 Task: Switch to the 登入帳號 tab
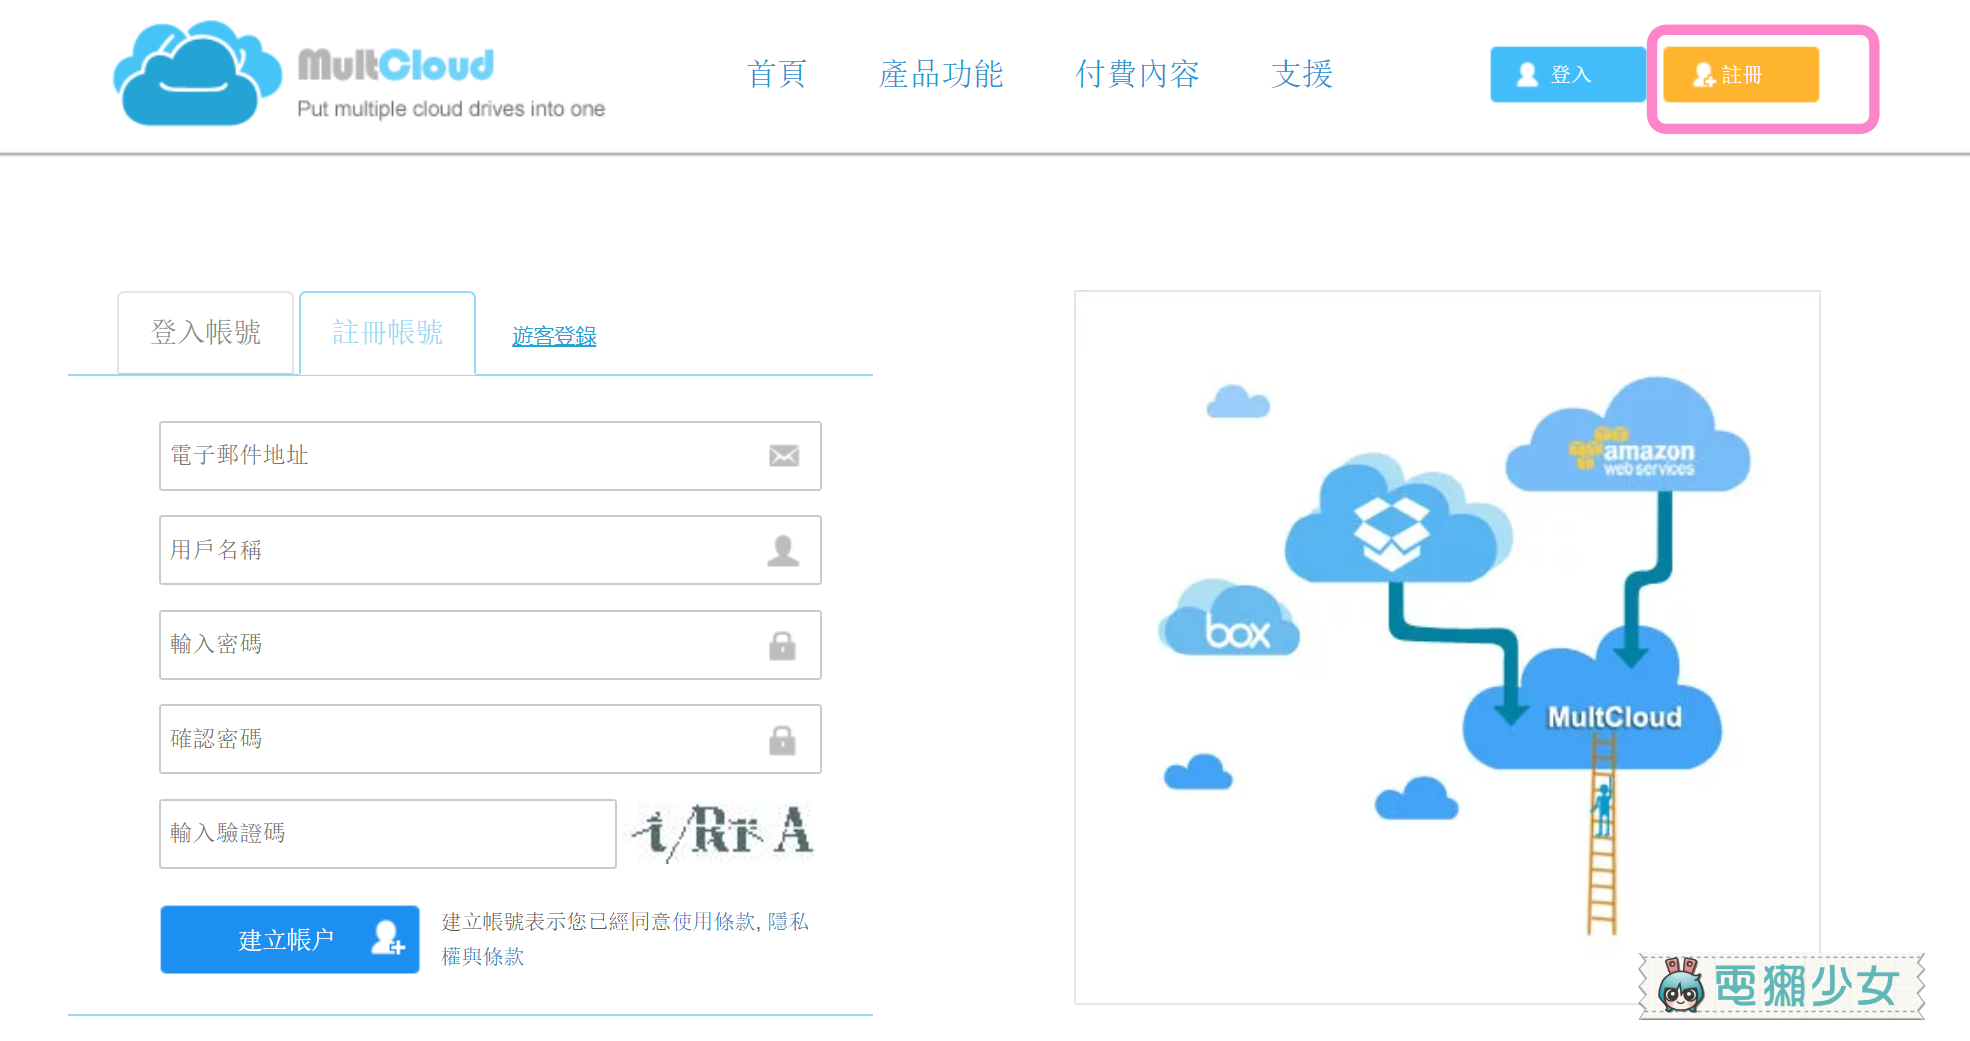point(206,333)
